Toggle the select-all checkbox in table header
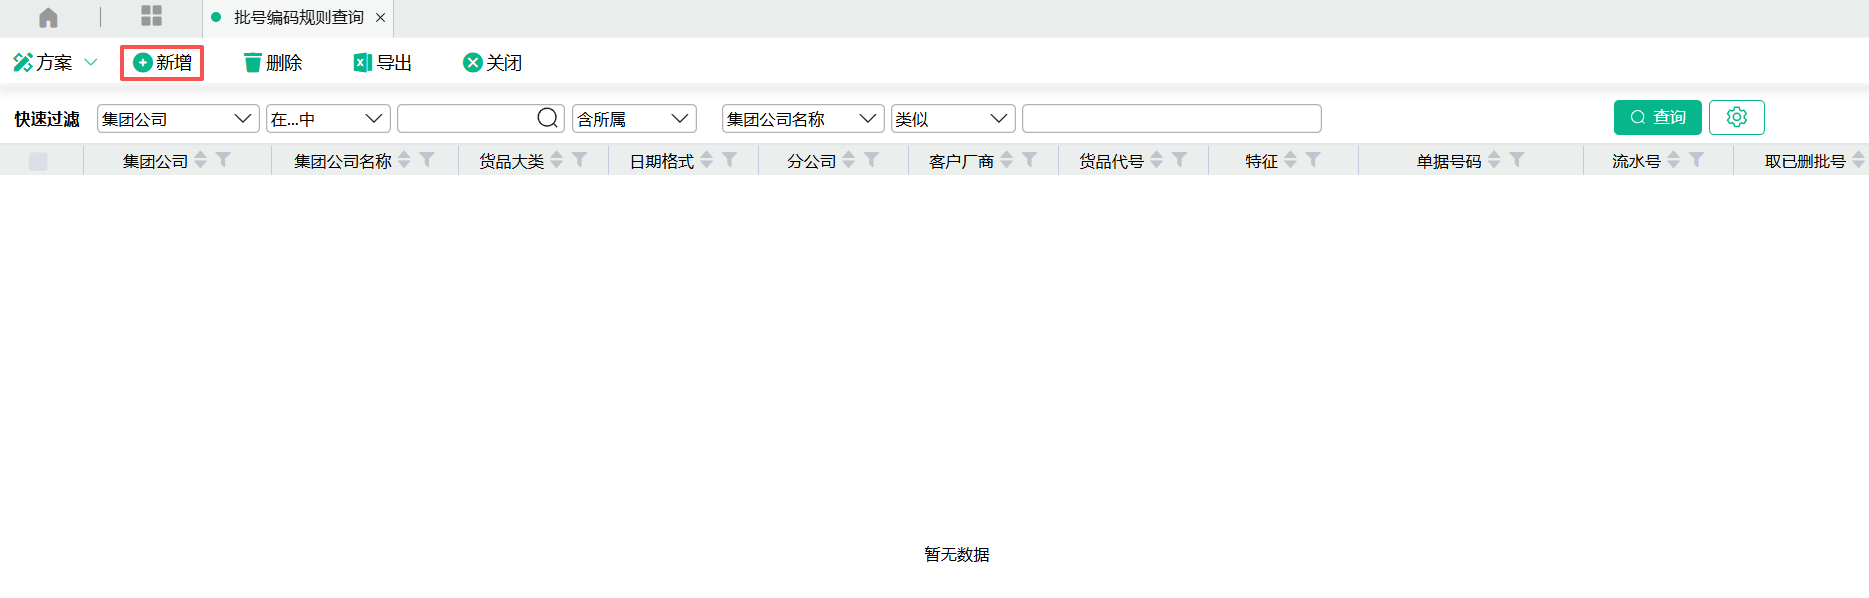1869x598 pixels. pos(38,161)
